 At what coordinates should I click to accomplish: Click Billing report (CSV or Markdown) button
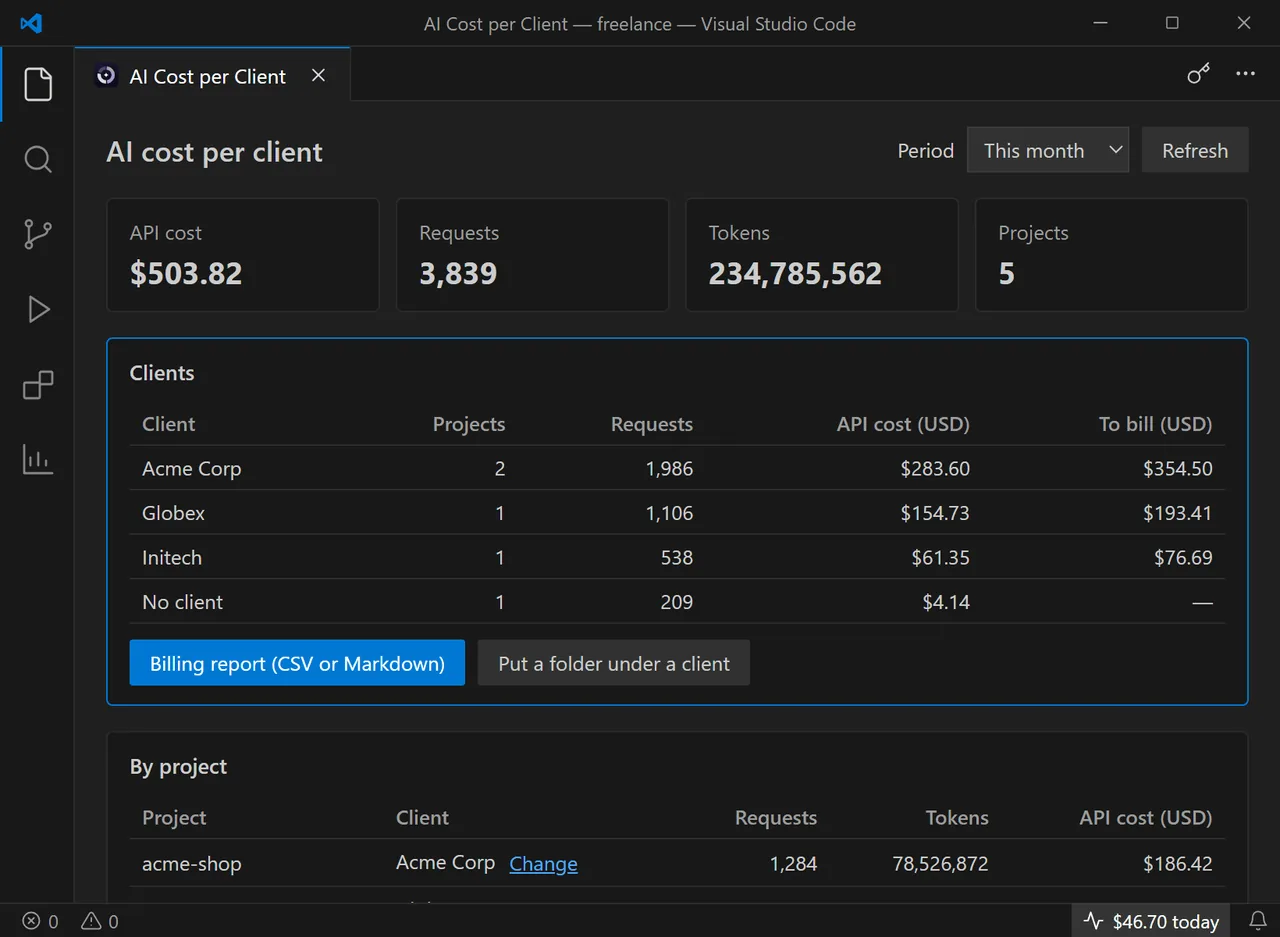pos(297,663)
